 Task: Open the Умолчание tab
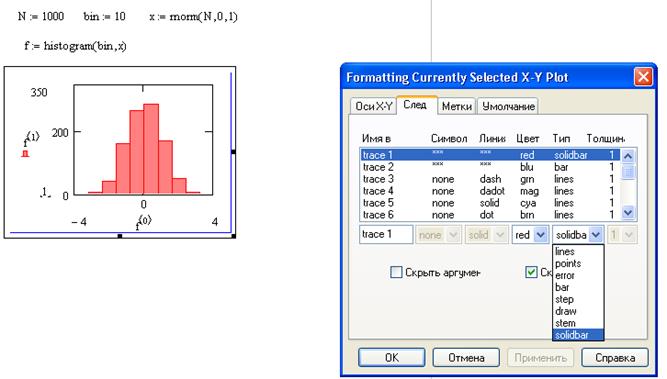tap(508, 106)
